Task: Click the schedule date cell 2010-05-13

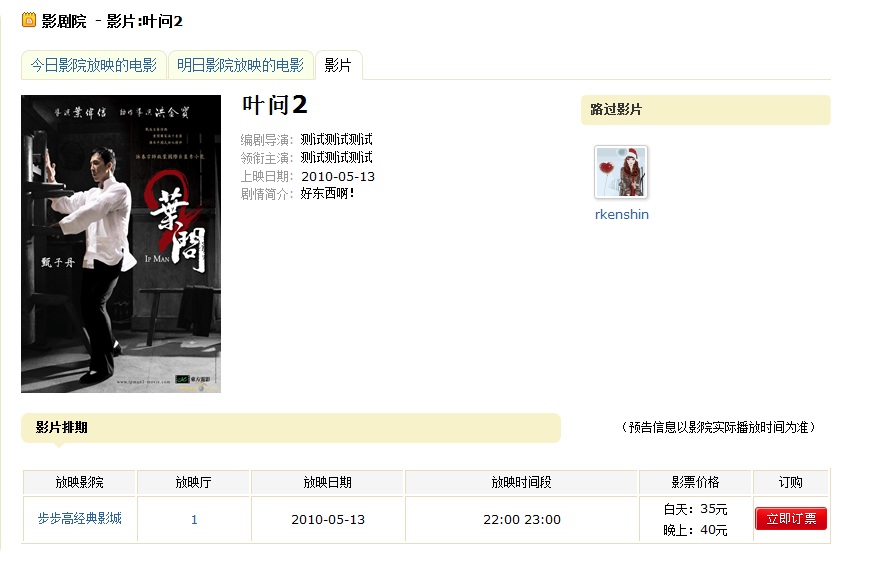Action: (x=328, y=520)
